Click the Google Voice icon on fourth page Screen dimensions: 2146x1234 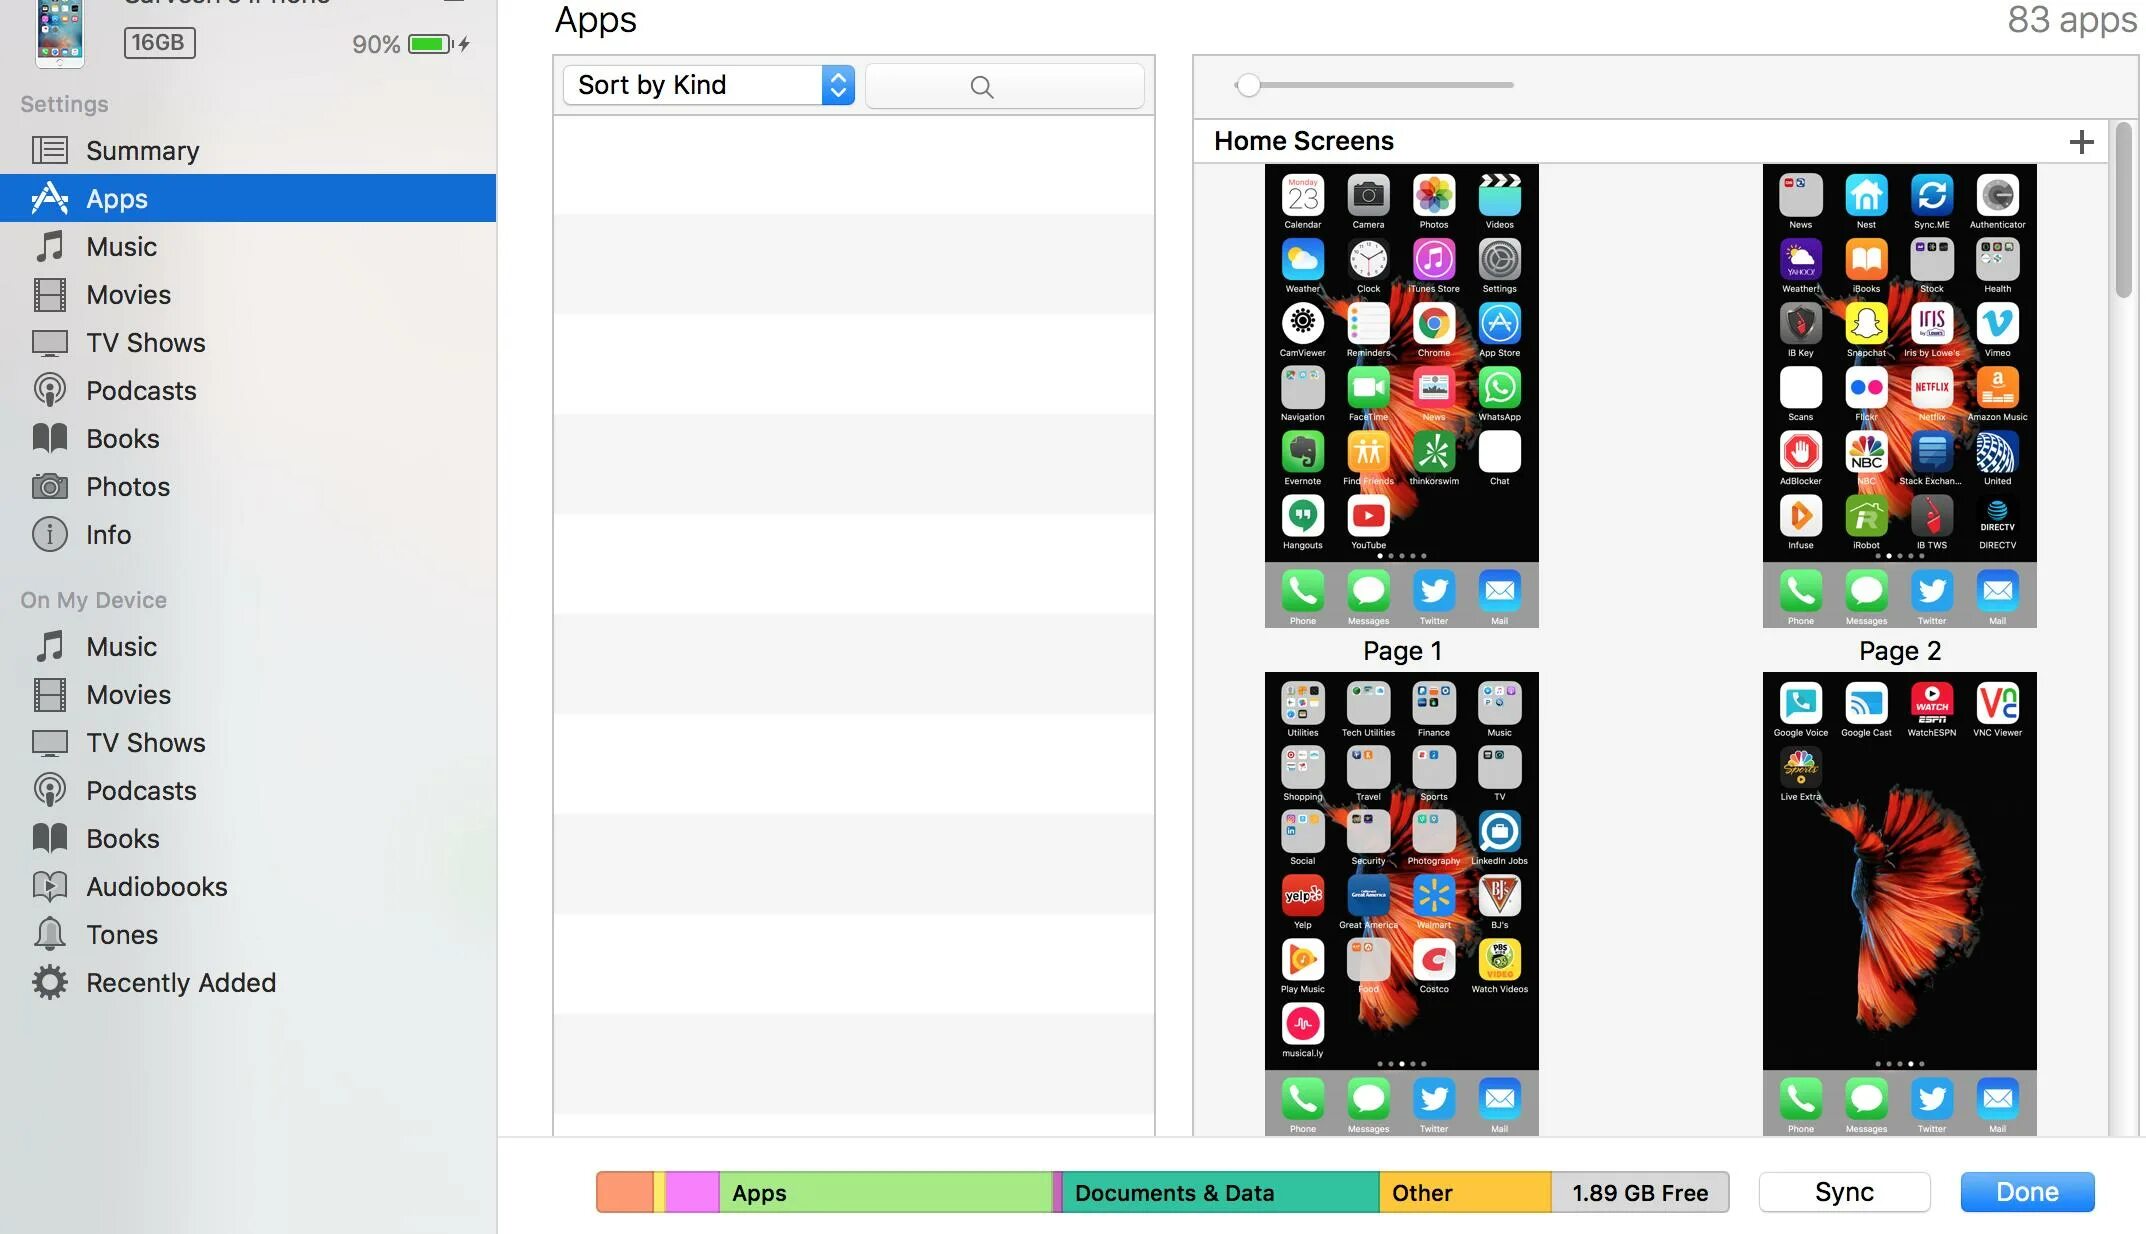click(1800, 704)
